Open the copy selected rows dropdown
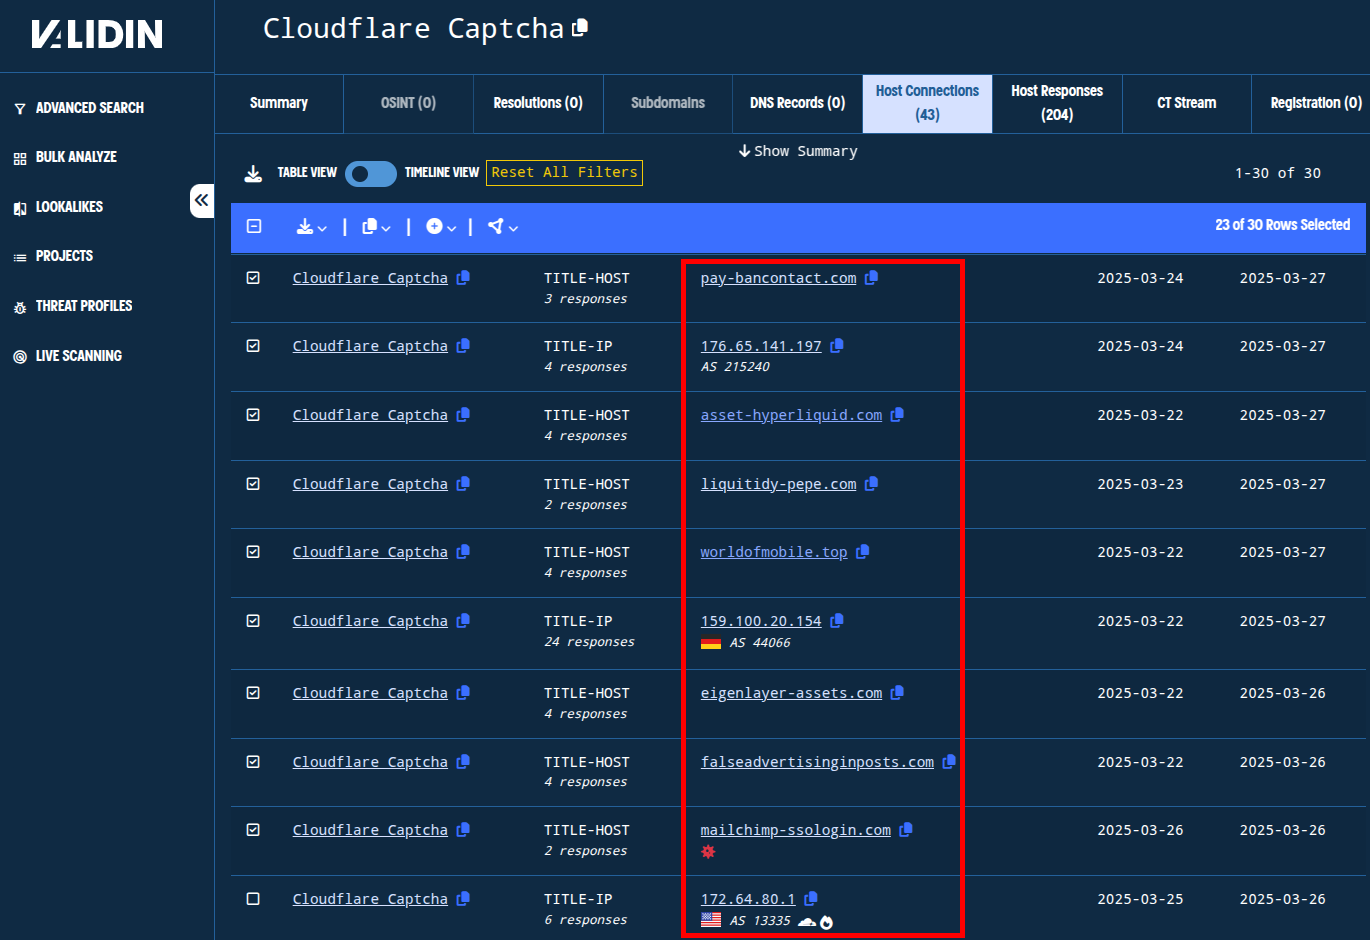 [376, 227]
